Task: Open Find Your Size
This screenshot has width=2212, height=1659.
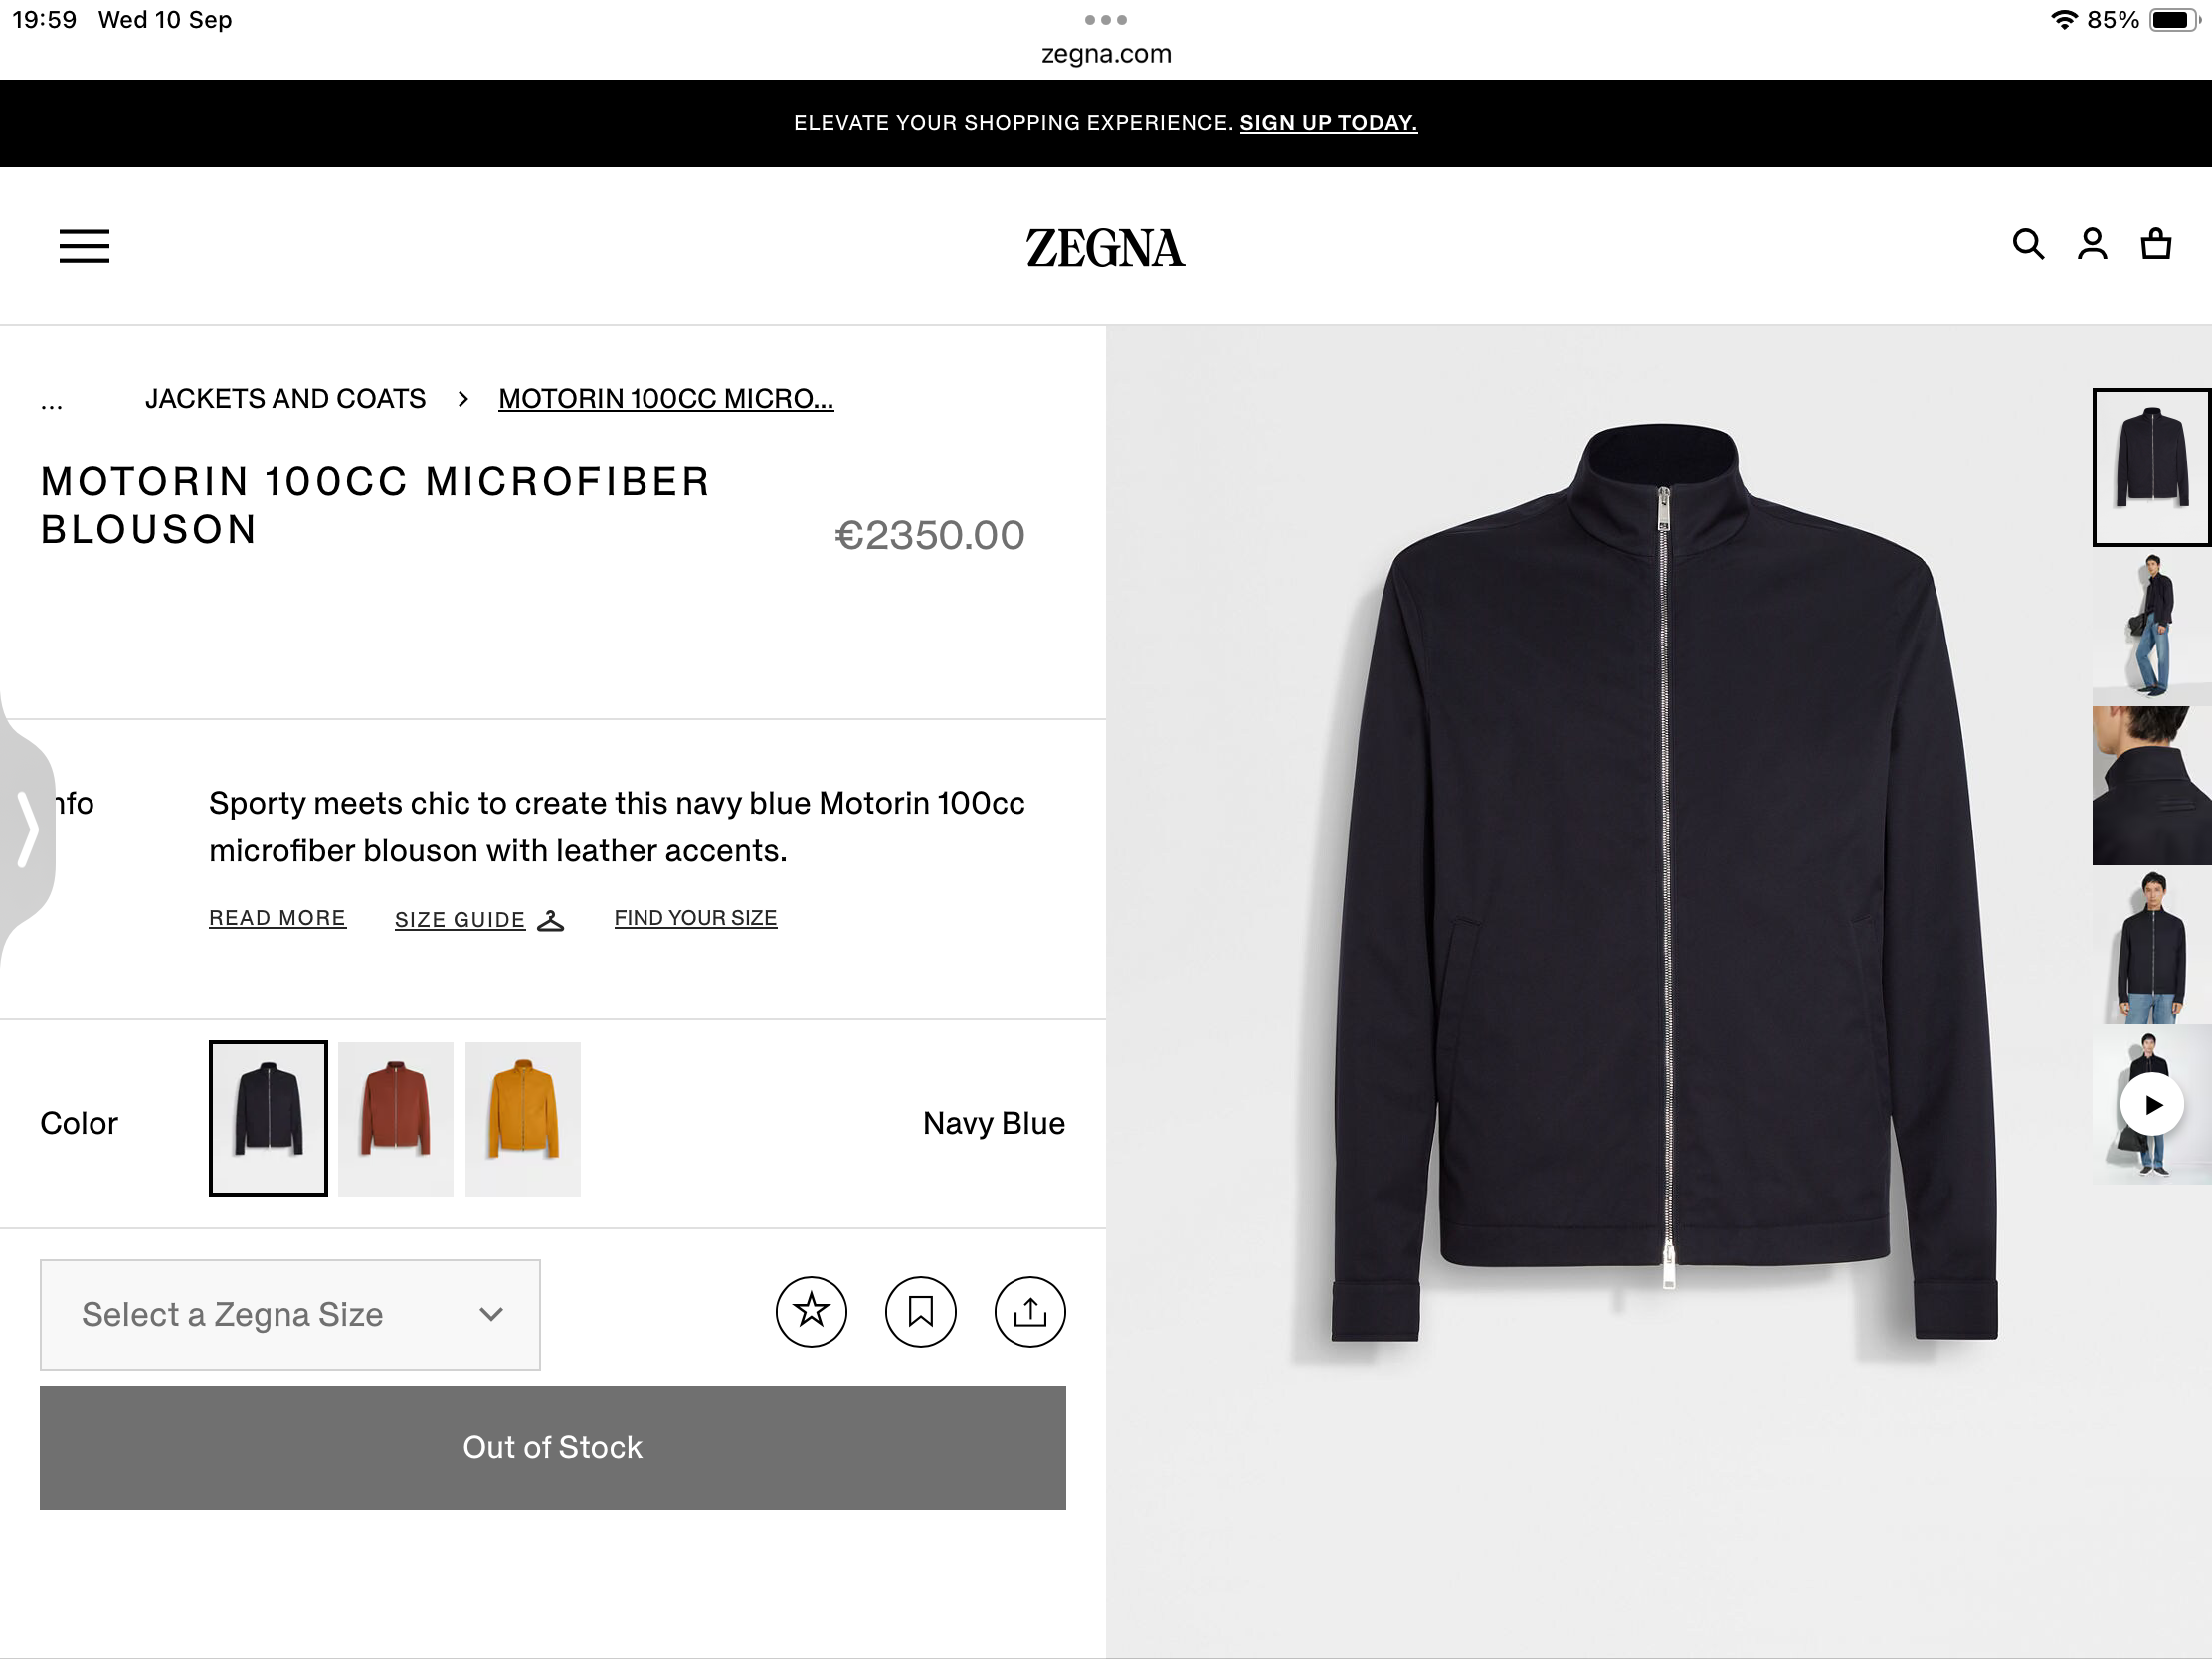Action: [x=695, y=917]
